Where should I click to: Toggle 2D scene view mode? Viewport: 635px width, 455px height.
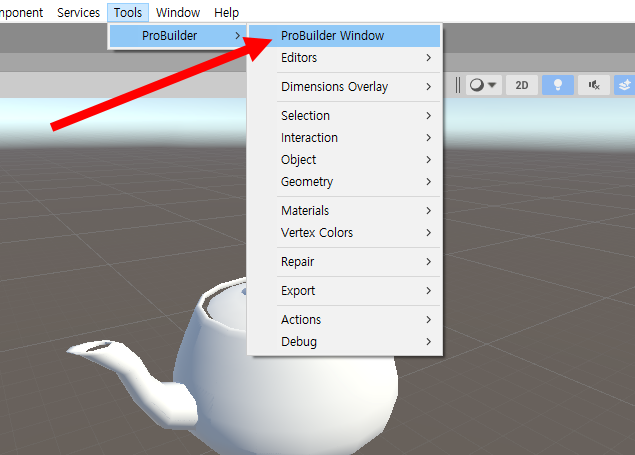[x=522, y=85]
